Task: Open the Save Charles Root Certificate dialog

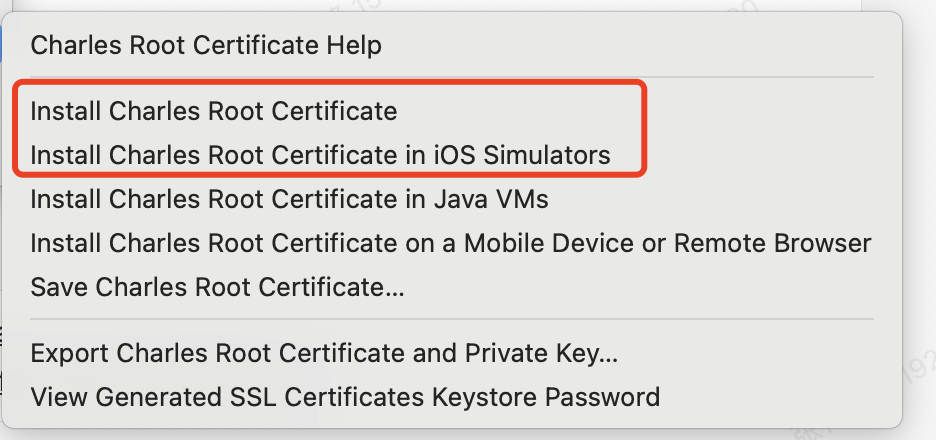Action: pyautogui.click(x=217, y=287)
